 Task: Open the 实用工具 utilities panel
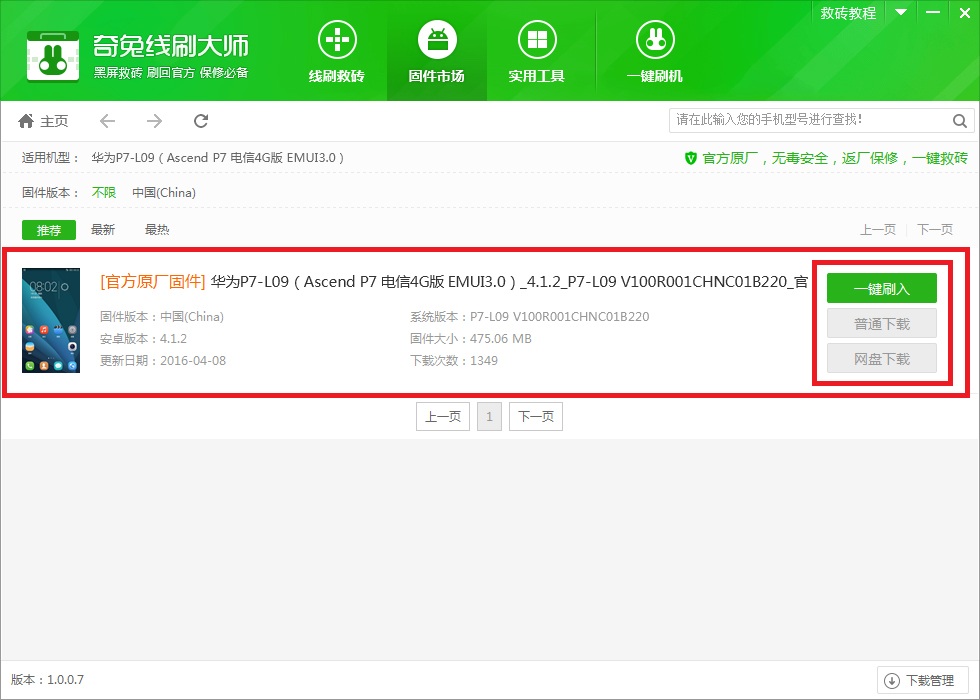(538, 52)
